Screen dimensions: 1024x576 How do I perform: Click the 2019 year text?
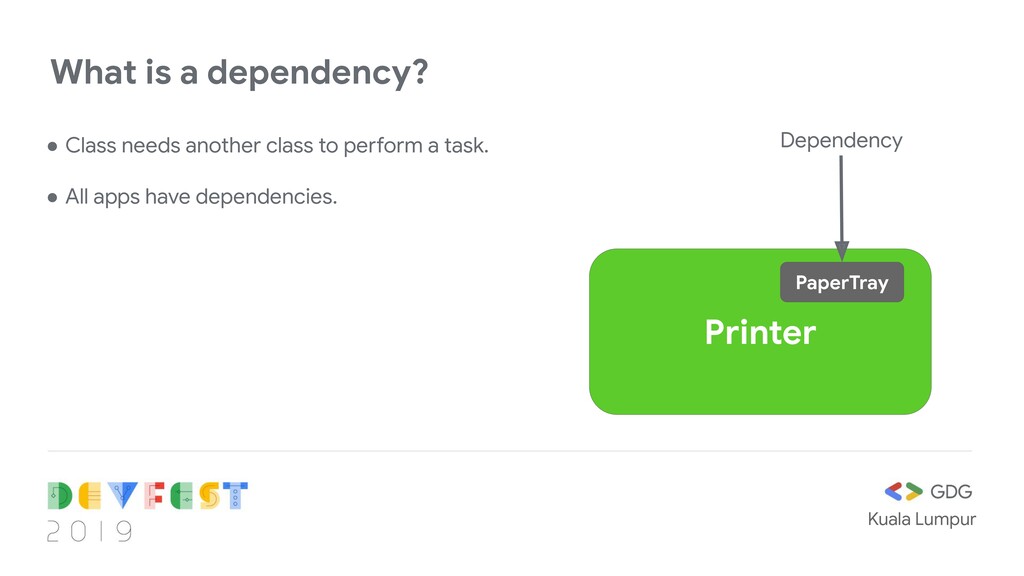tap(90, 532)
